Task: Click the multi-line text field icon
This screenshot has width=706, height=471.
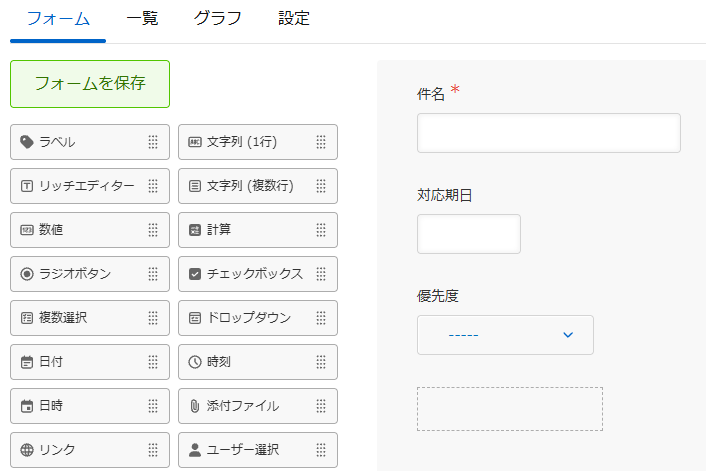Action: 195,186
